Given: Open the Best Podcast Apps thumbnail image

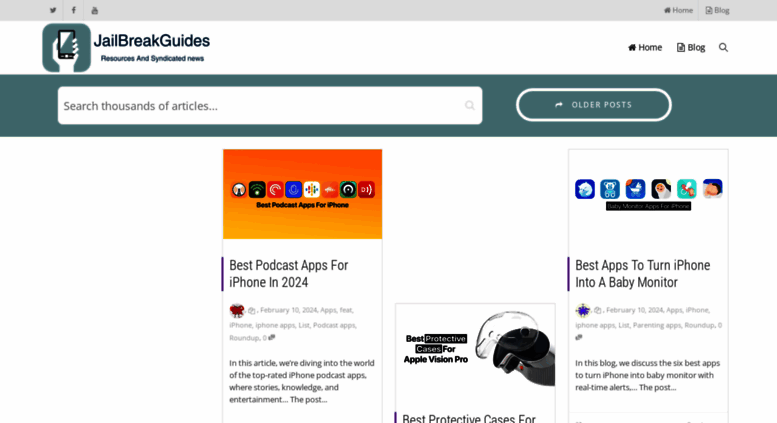Looking at the screenshot, I should [x=302, y=194].
